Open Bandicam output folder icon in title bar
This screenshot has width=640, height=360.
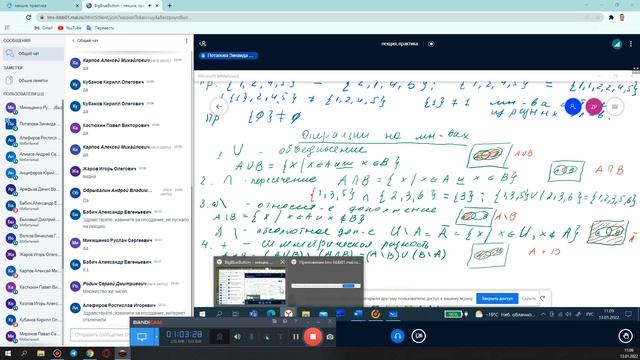274,322
